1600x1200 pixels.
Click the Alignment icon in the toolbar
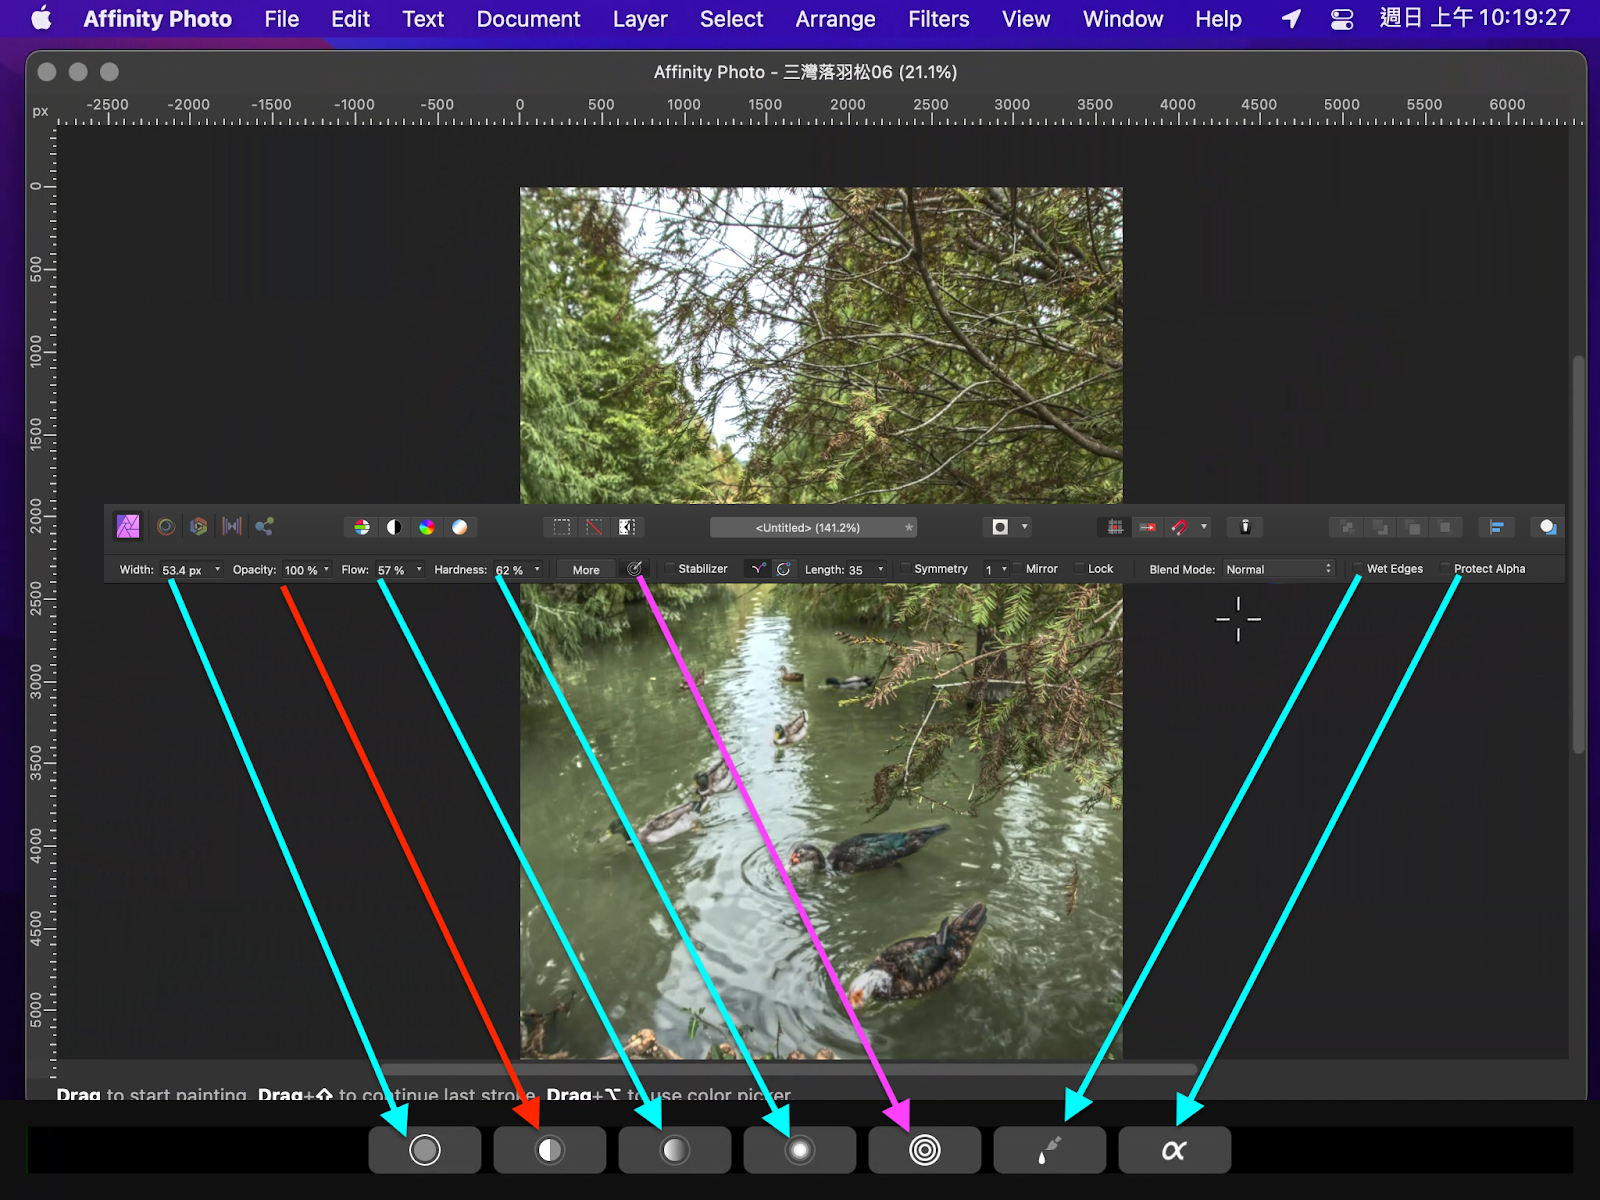1497,527
